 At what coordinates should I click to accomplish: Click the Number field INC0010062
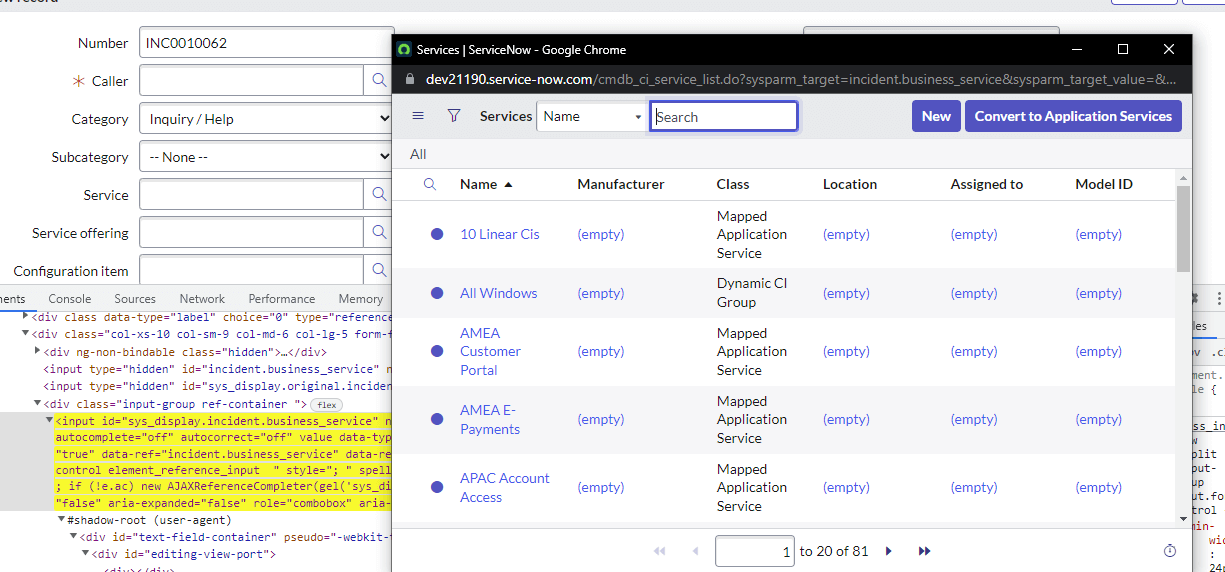click(267, 43)
